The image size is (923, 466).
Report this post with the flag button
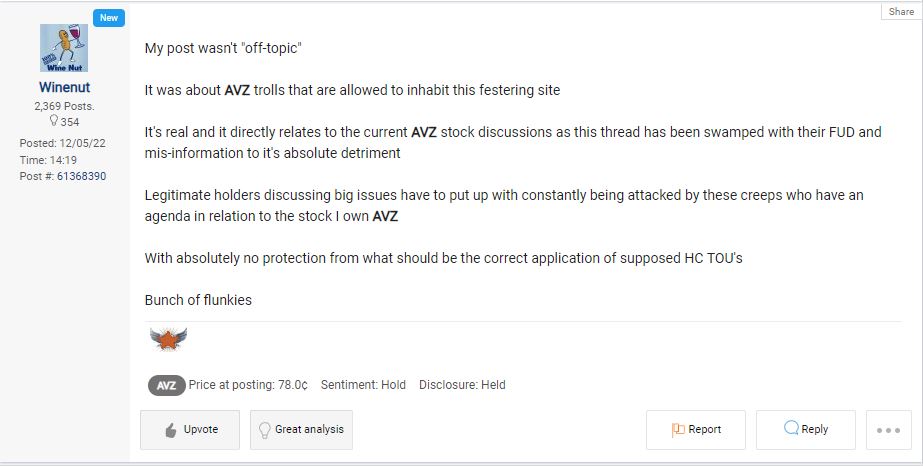[696, 429]
